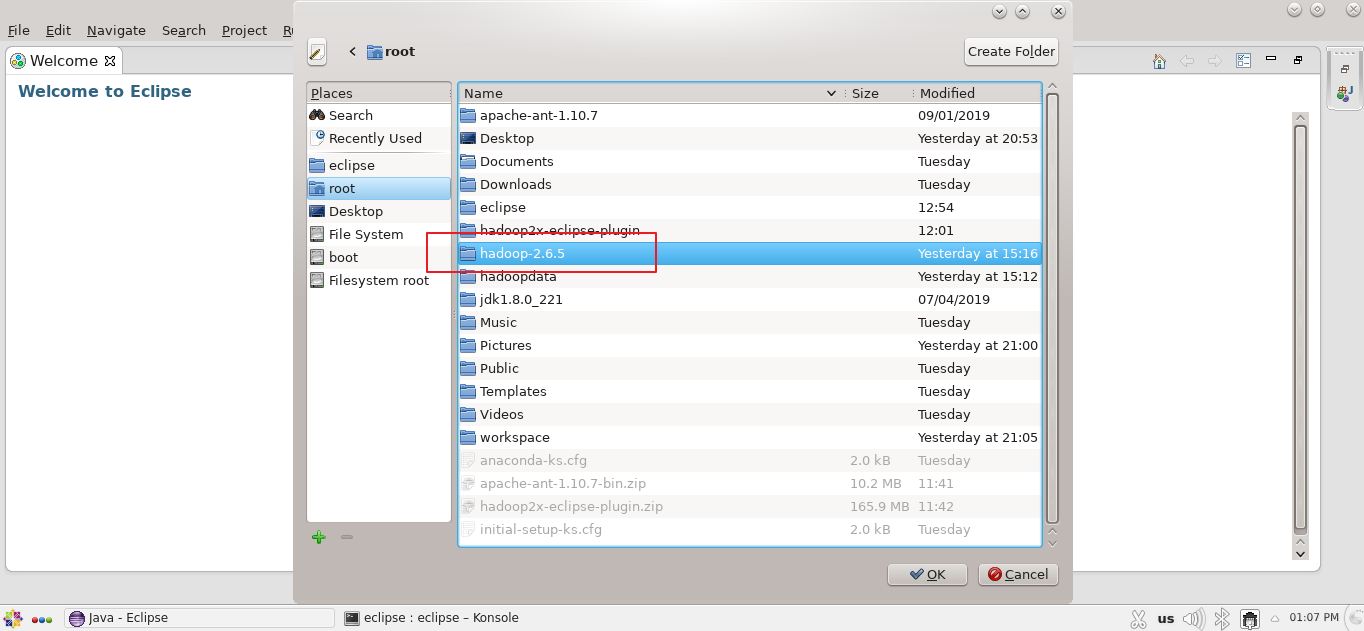Select the Videos folder
This screenshot has width=1364, height=631.
[750, 414]
